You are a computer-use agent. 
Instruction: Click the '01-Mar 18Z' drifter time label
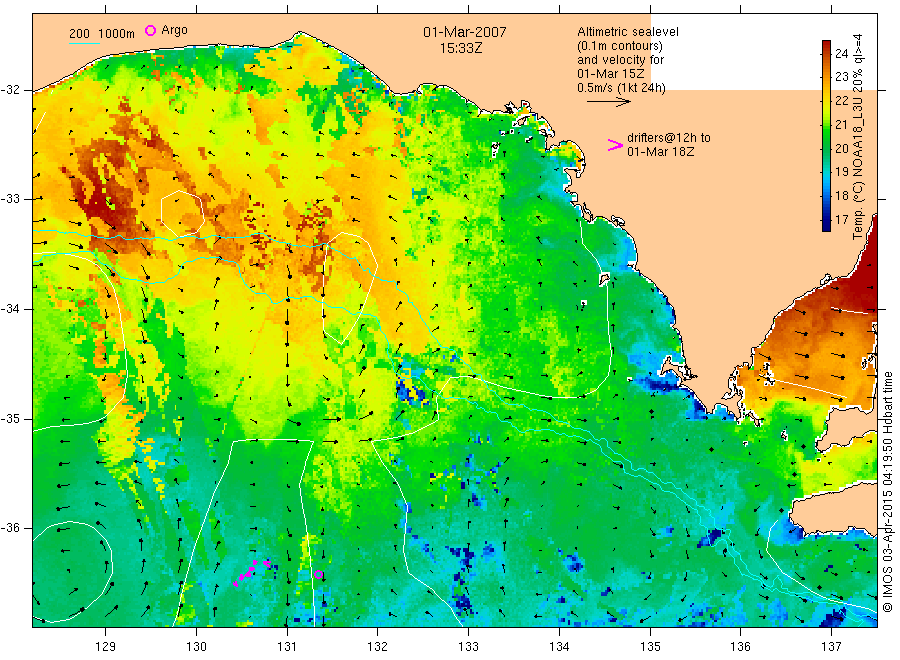pyautogui.click(x=661, y=152)
